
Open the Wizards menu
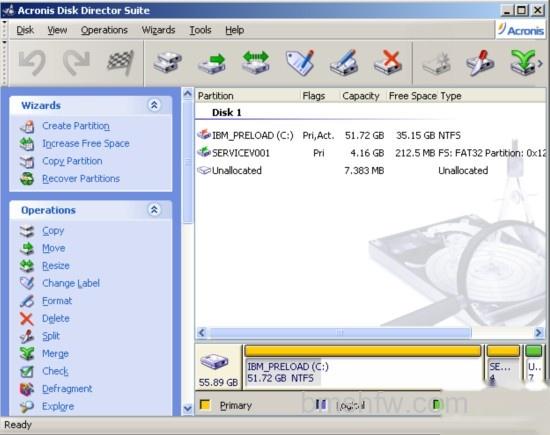pos(158,30)
